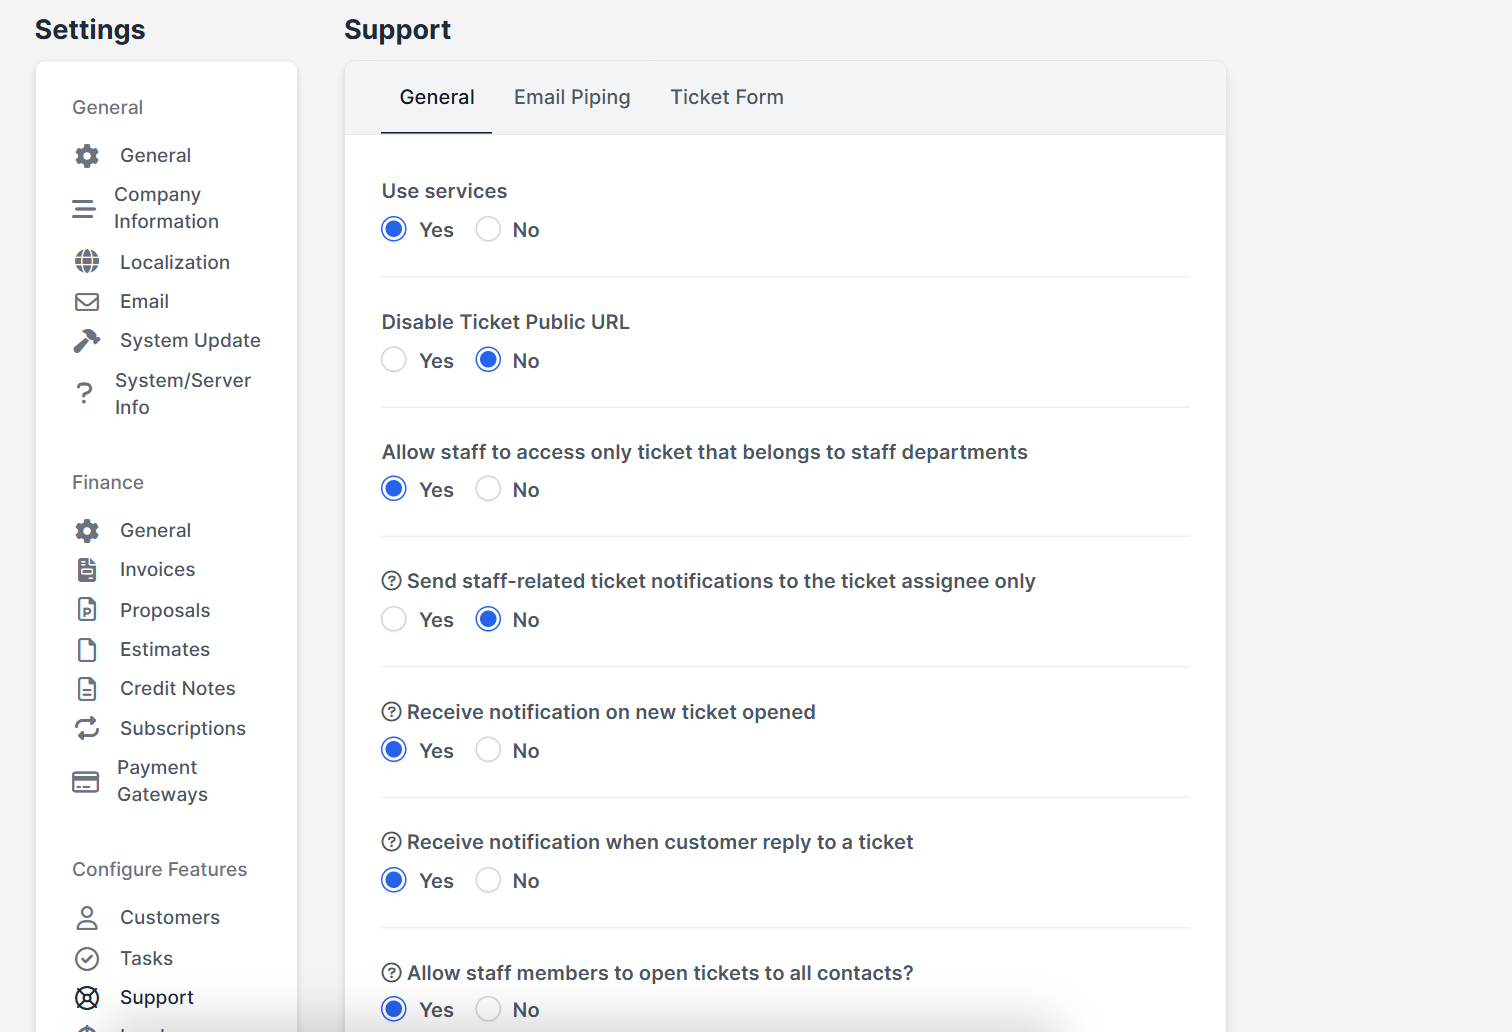Viewport: 1512px width, 1032px height.
Task: Select No for staff department ticket access only
Action: 488,488
